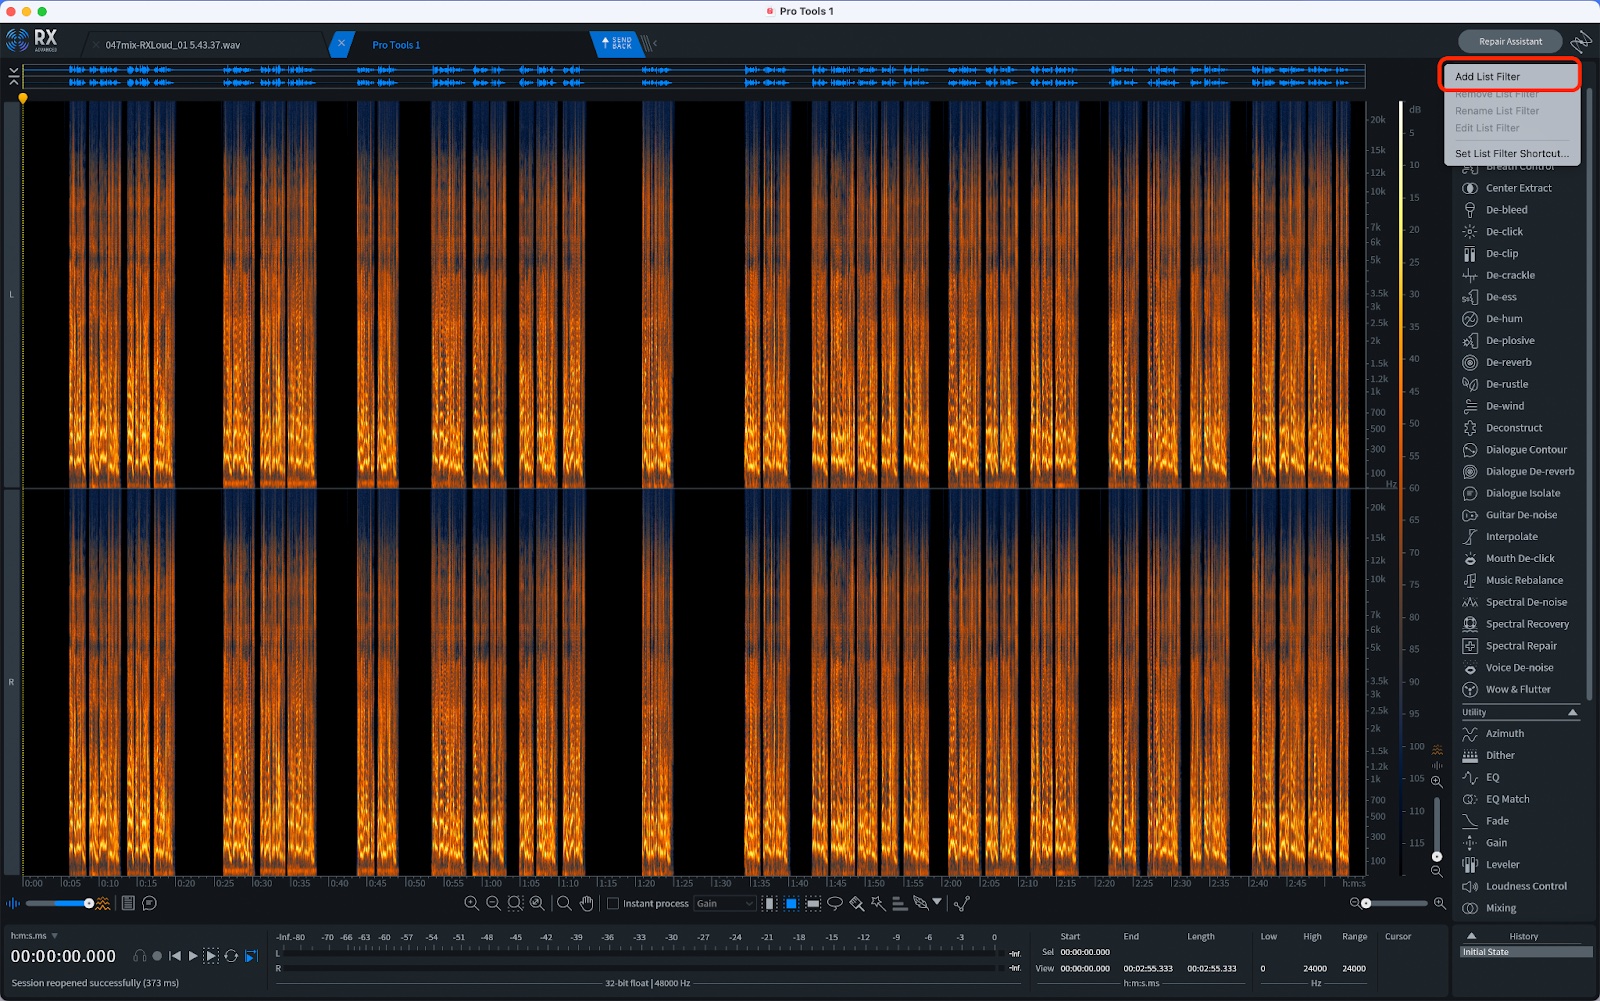The image size is (1600, 1001).
Task: Choose Set List Filter Shortcut menu item
Action: (1512, 154)
